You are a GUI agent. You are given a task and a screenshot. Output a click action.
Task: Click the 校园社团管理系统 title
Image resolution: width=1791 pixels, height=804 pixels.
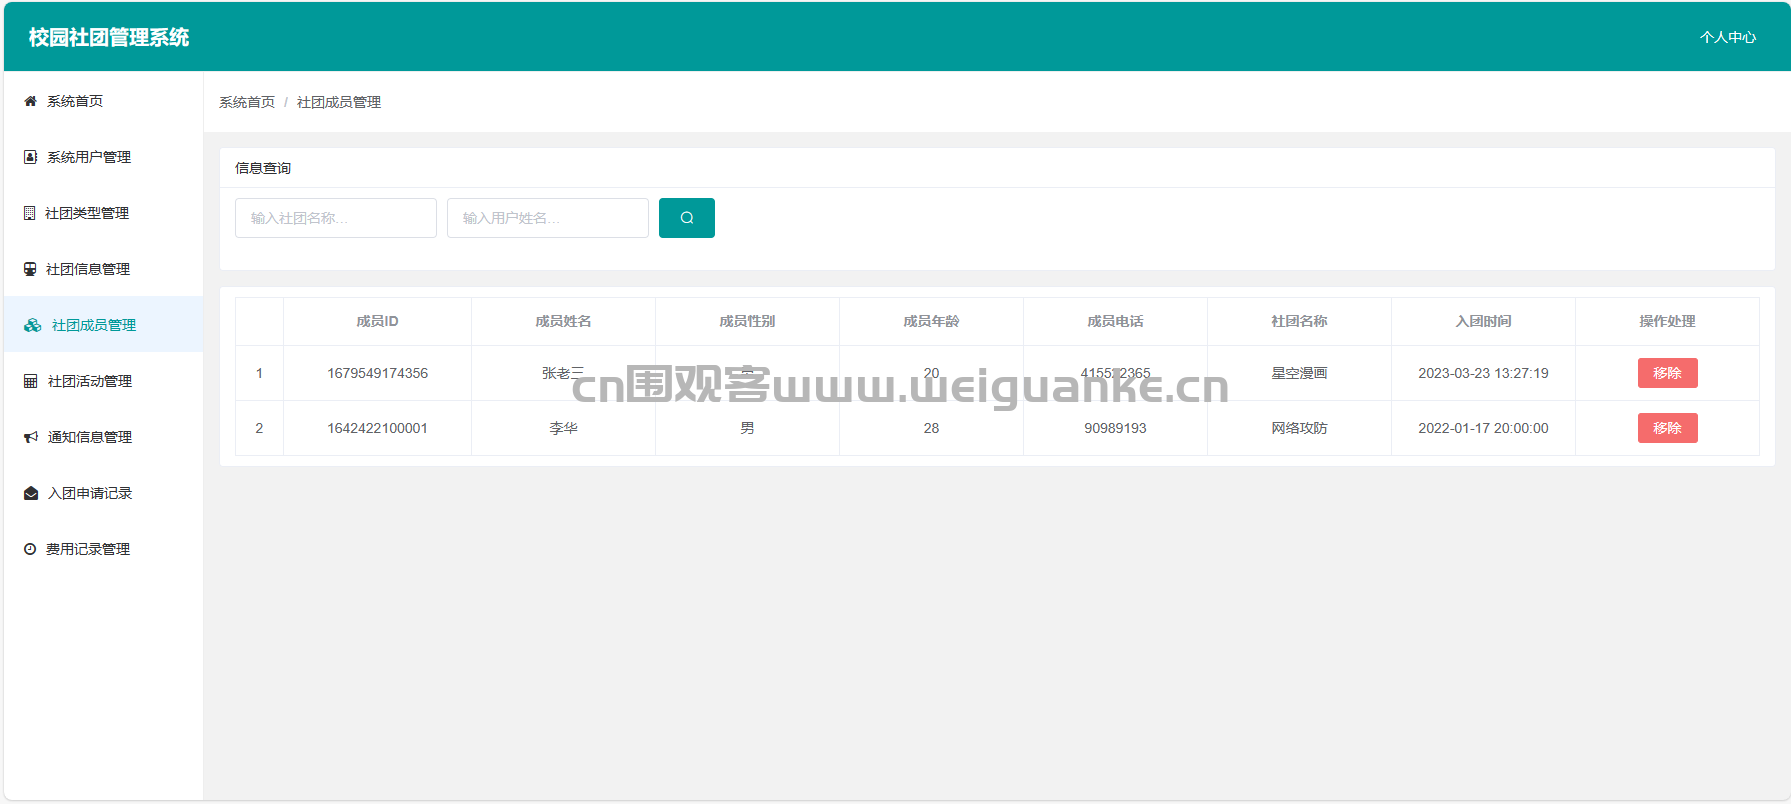click(x=109, y=37)
